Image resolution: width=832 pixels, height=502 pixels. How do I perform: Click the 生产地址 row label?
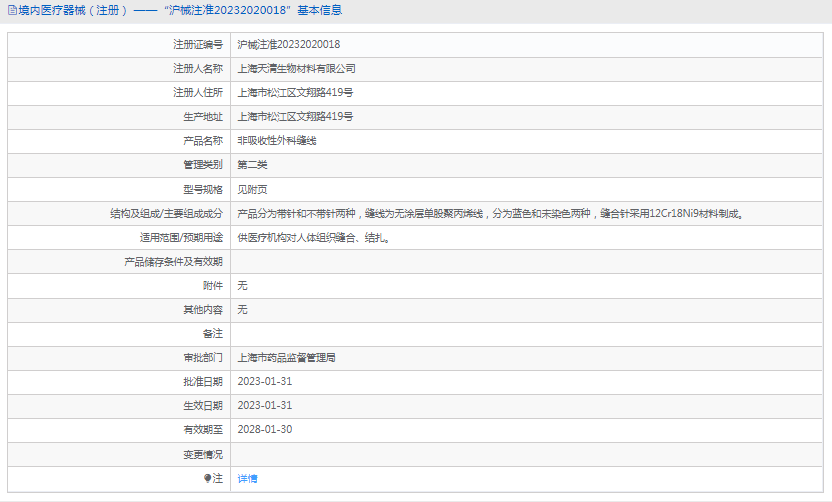(203, 117)
